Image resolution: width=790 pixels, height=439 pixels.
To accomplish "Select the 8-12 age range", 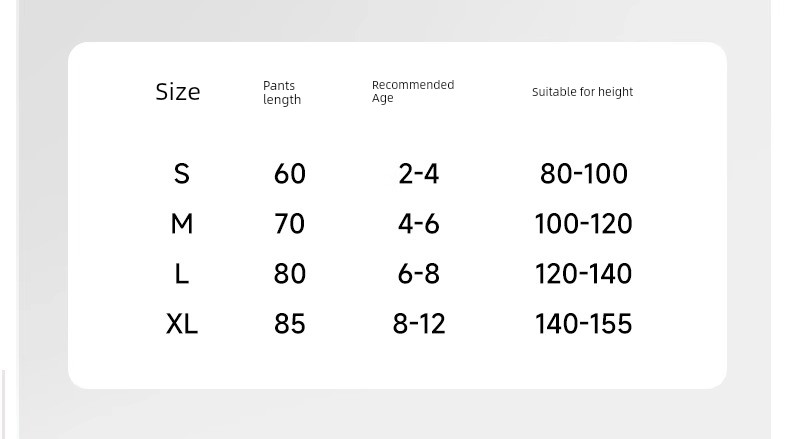I will [419, 324].
